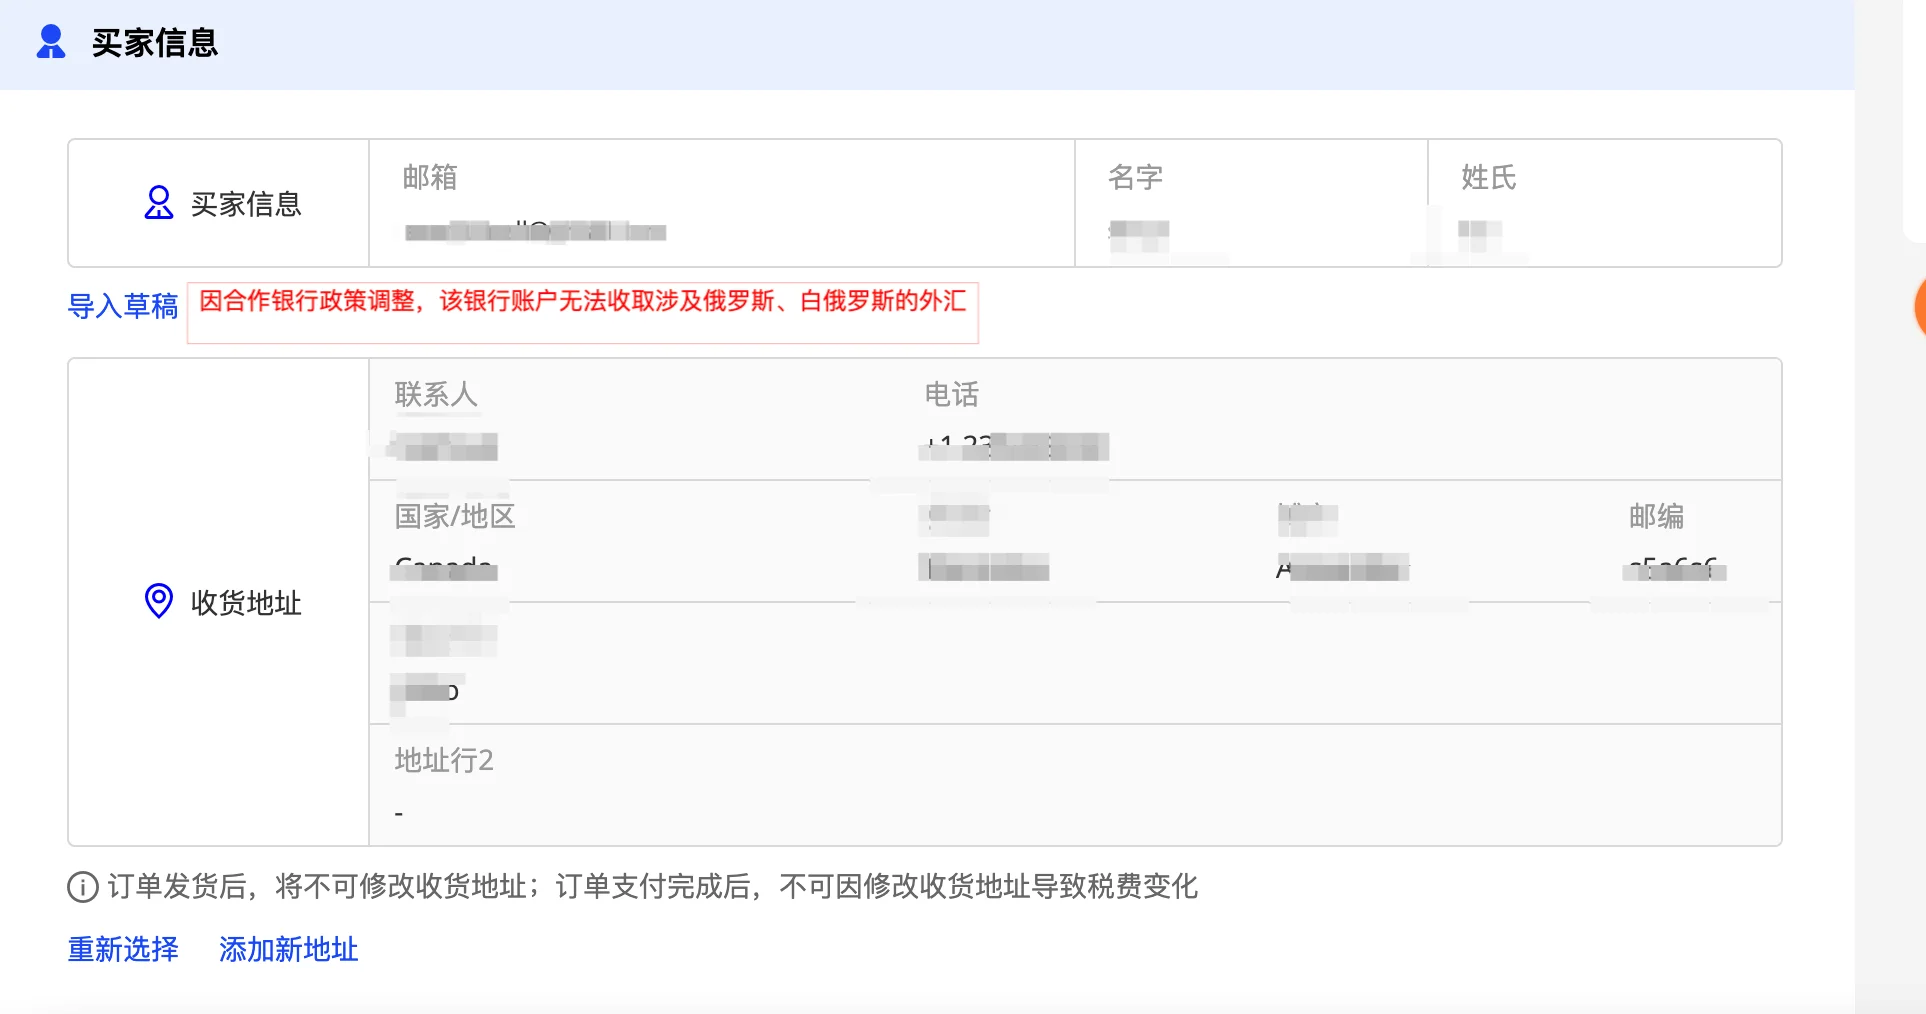1926x1014 pixels.
Task: Click the outlined buyer info person icon
Action: point(159,203)
